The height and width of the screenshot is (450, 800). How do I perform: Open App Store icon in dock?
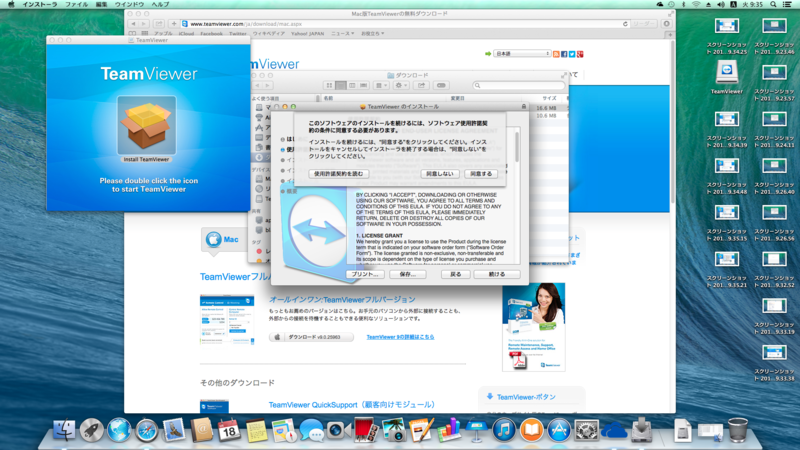coord(559,430)
